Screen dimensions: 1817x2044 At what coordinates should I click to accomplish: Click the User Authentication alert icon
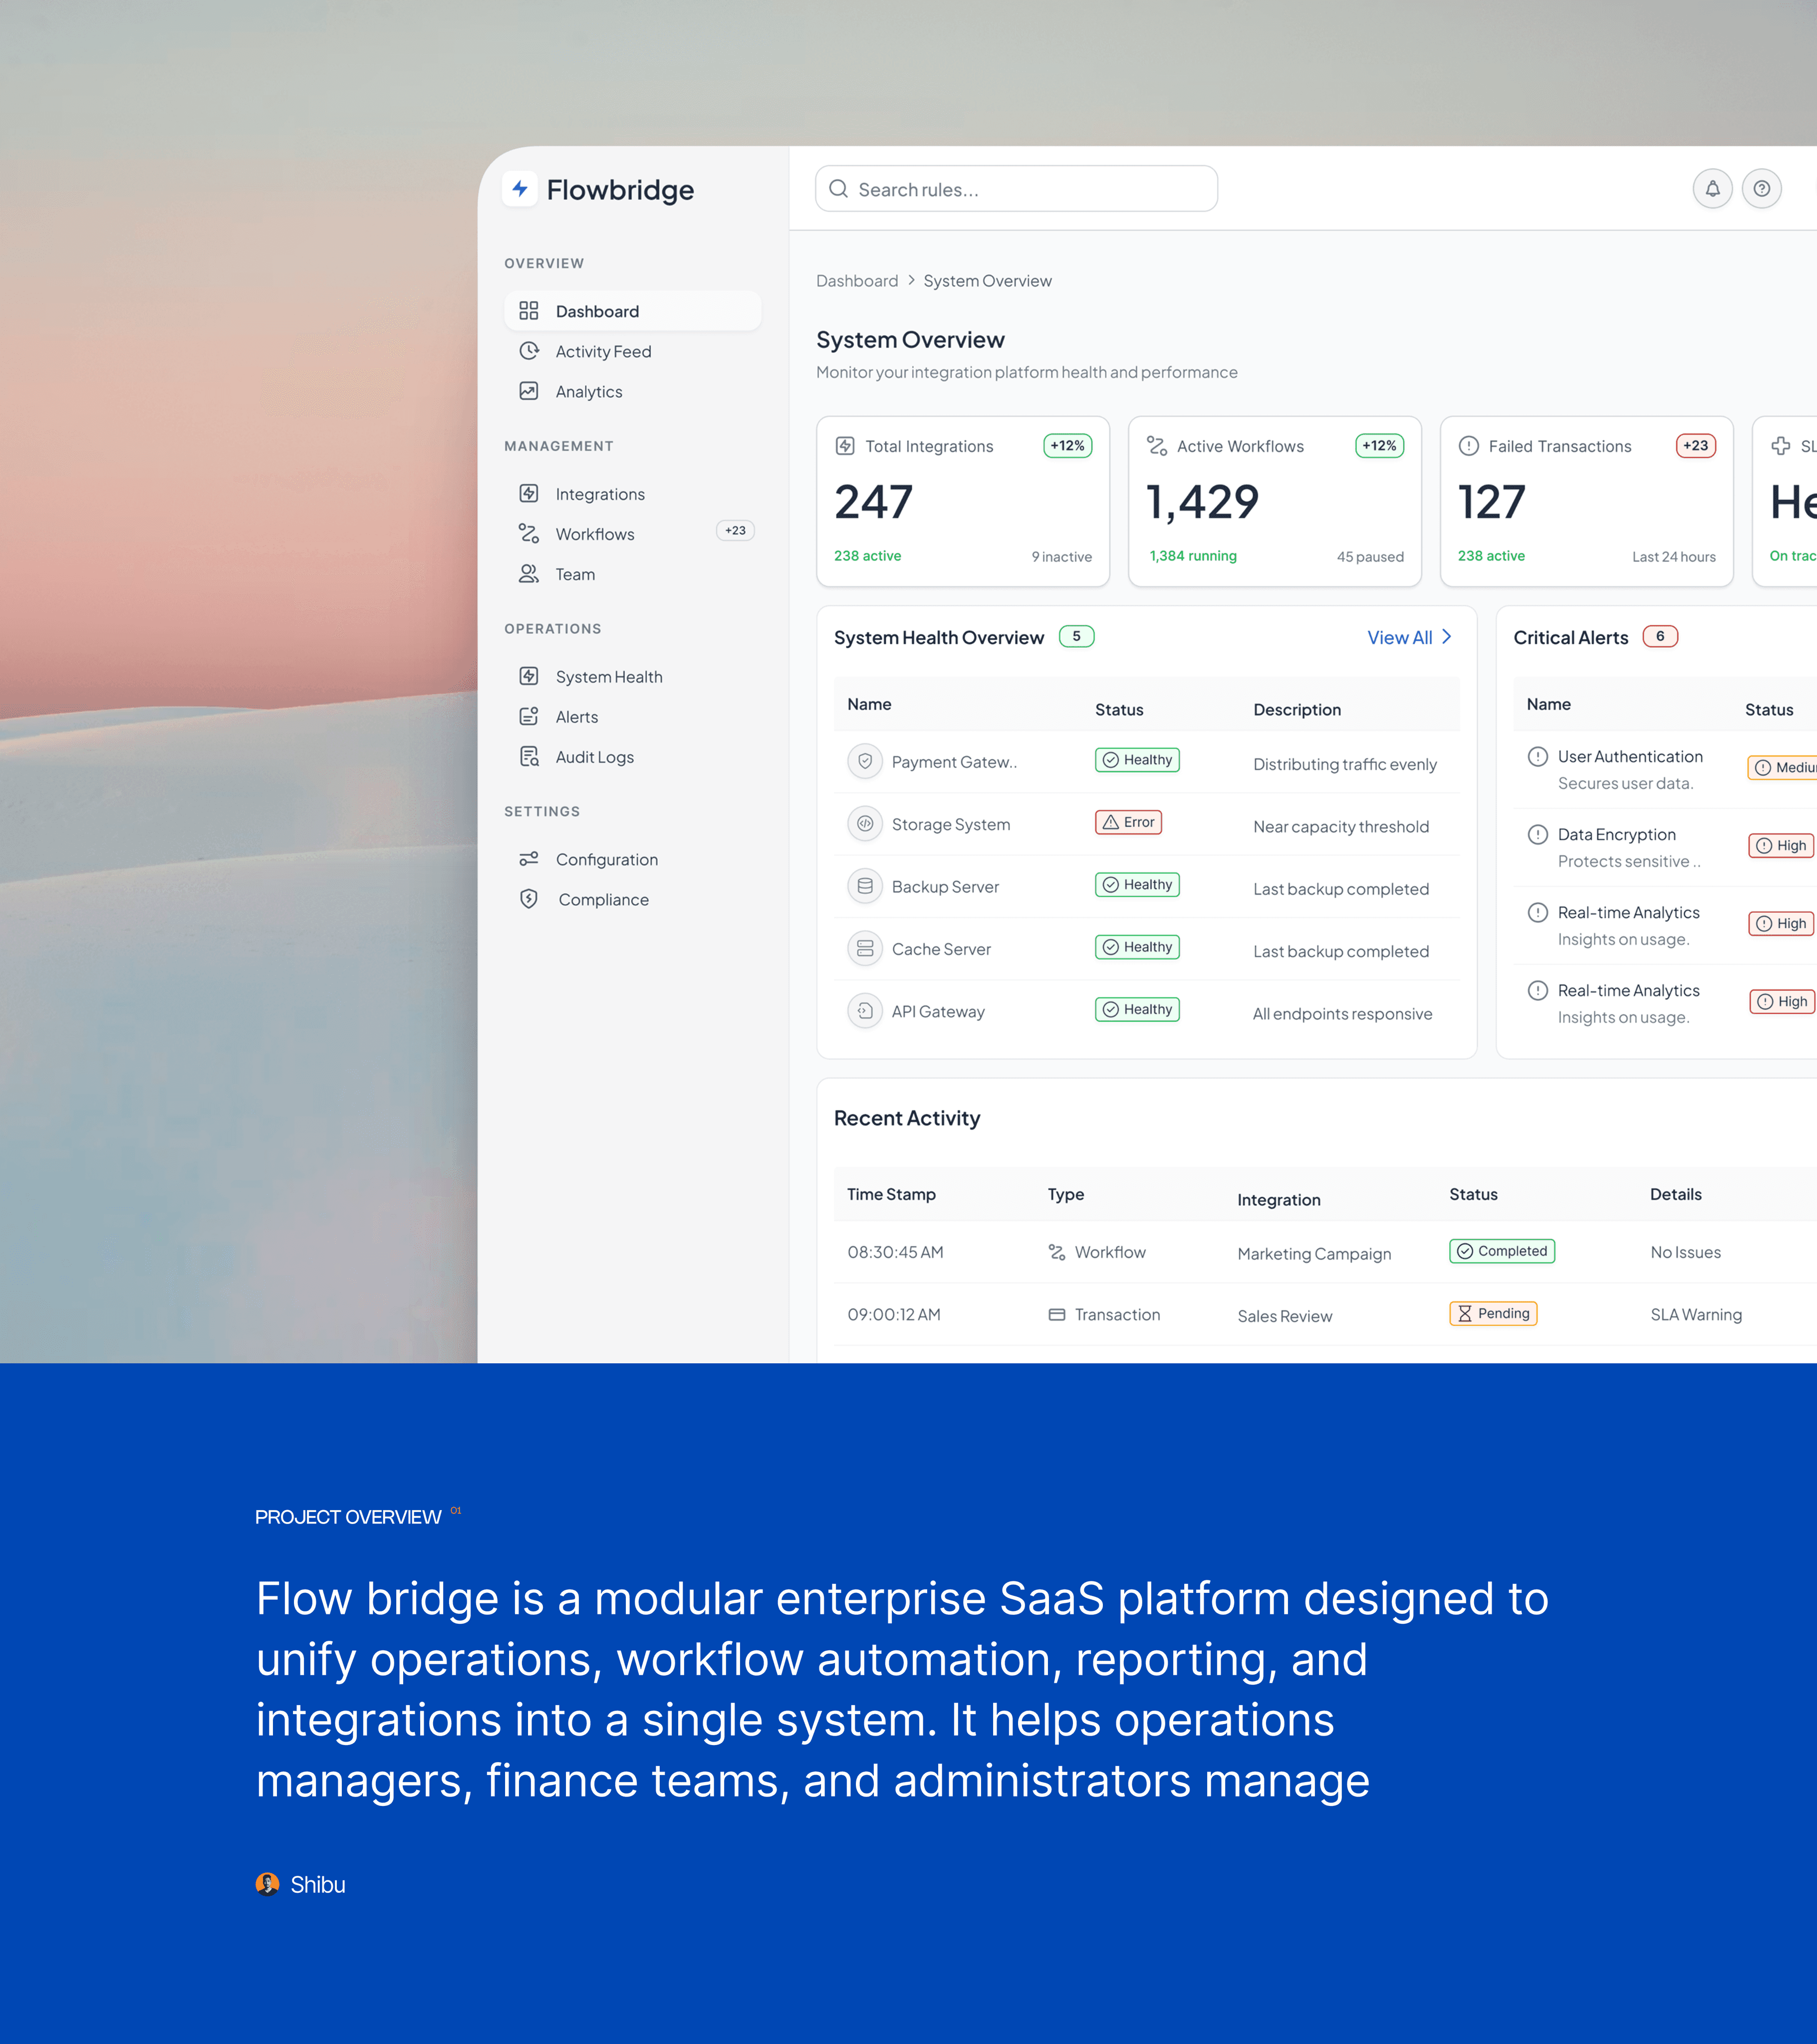click(1537, 757)
